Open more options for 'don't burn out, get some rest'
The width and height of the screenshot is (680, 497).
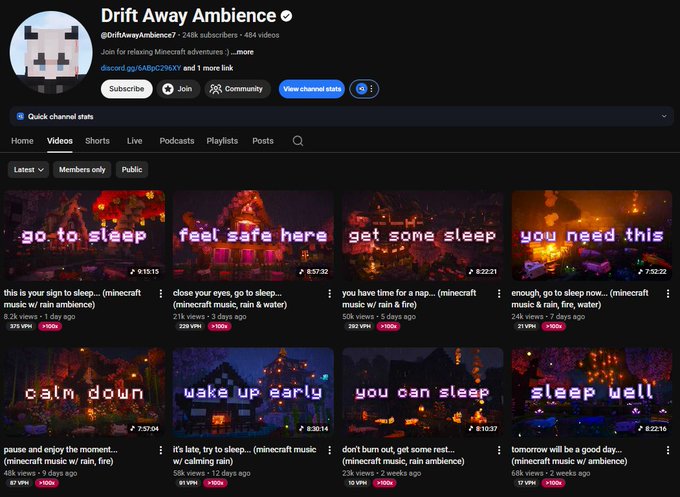(499, 450)
